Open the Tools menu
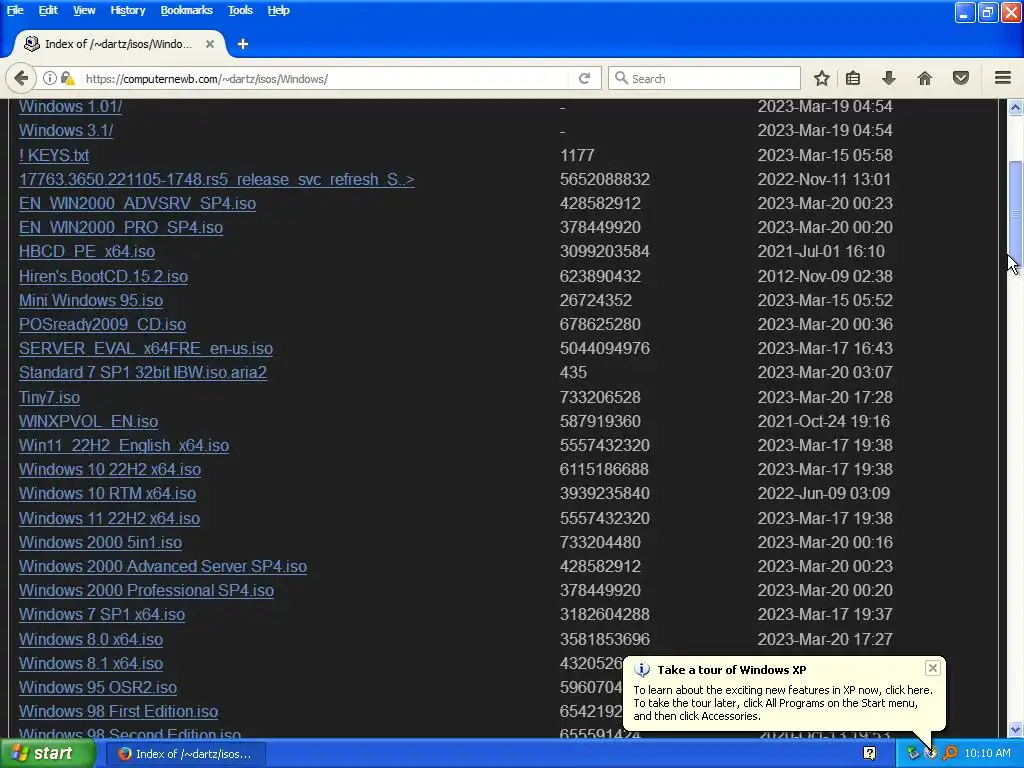The image size is (1024, 768). 240,10
